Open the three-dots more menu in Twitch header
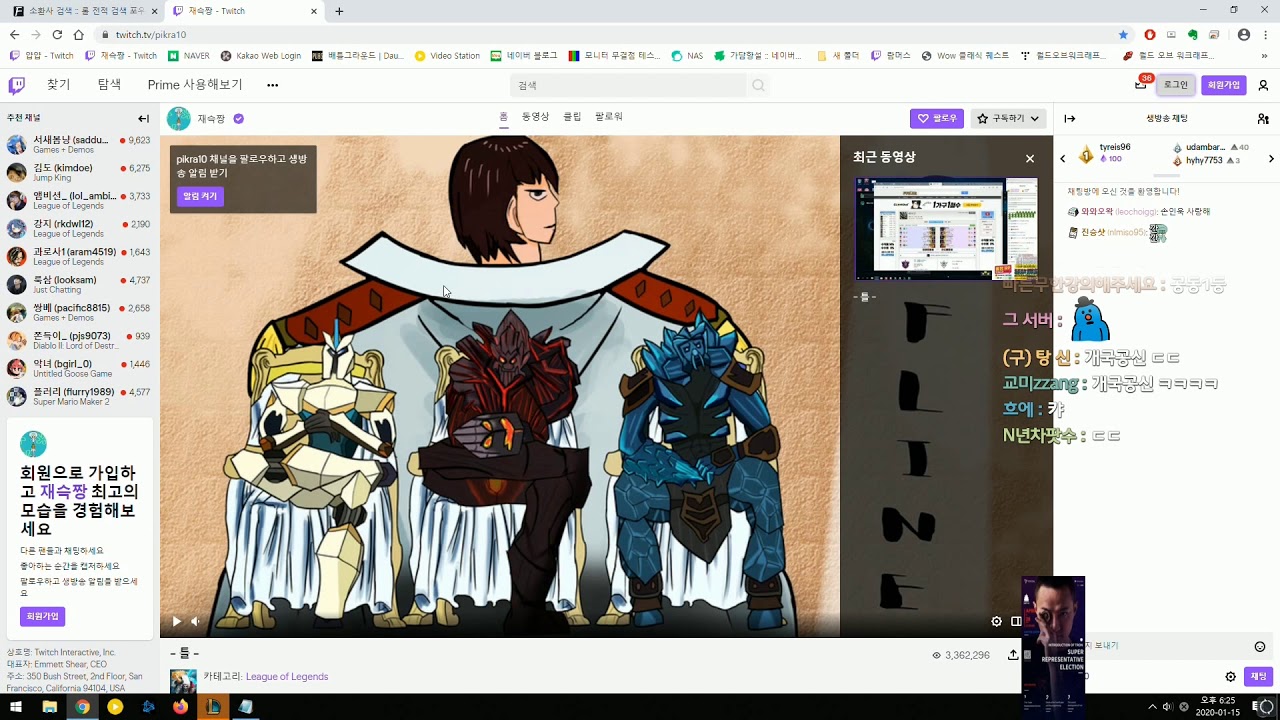This screenshot has height=720, width=1280. 272,85
